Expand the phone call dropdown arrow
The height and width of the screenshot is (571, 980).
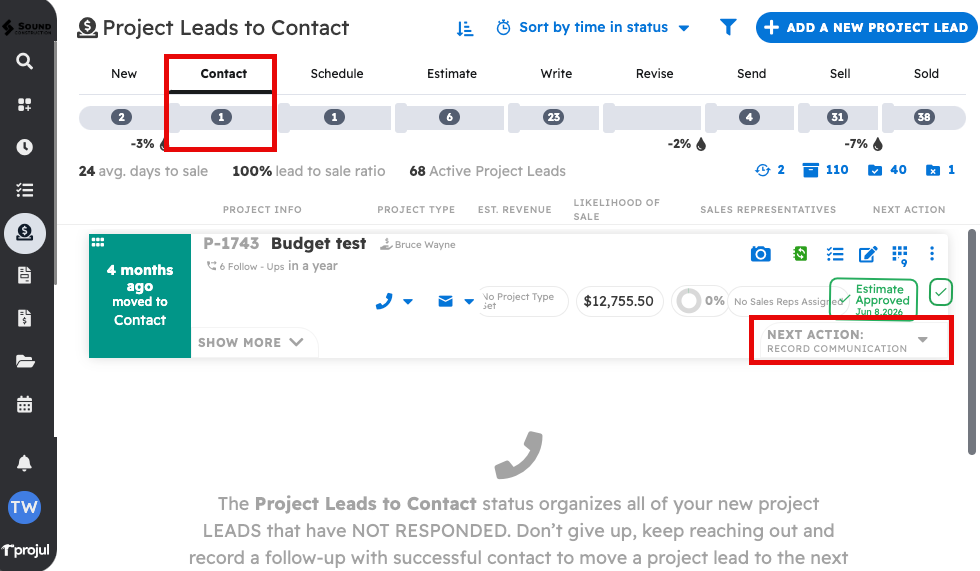click(408, 301)
